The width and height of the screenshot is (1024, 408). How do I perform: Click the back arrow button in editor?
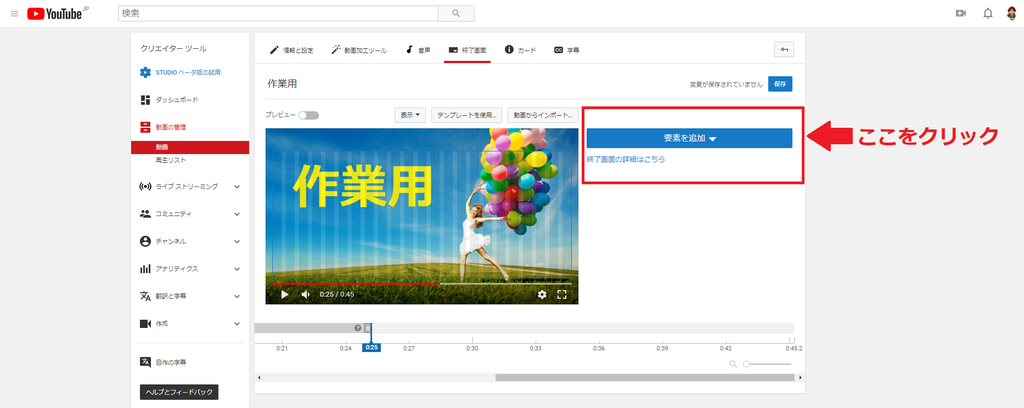point(784,50)
